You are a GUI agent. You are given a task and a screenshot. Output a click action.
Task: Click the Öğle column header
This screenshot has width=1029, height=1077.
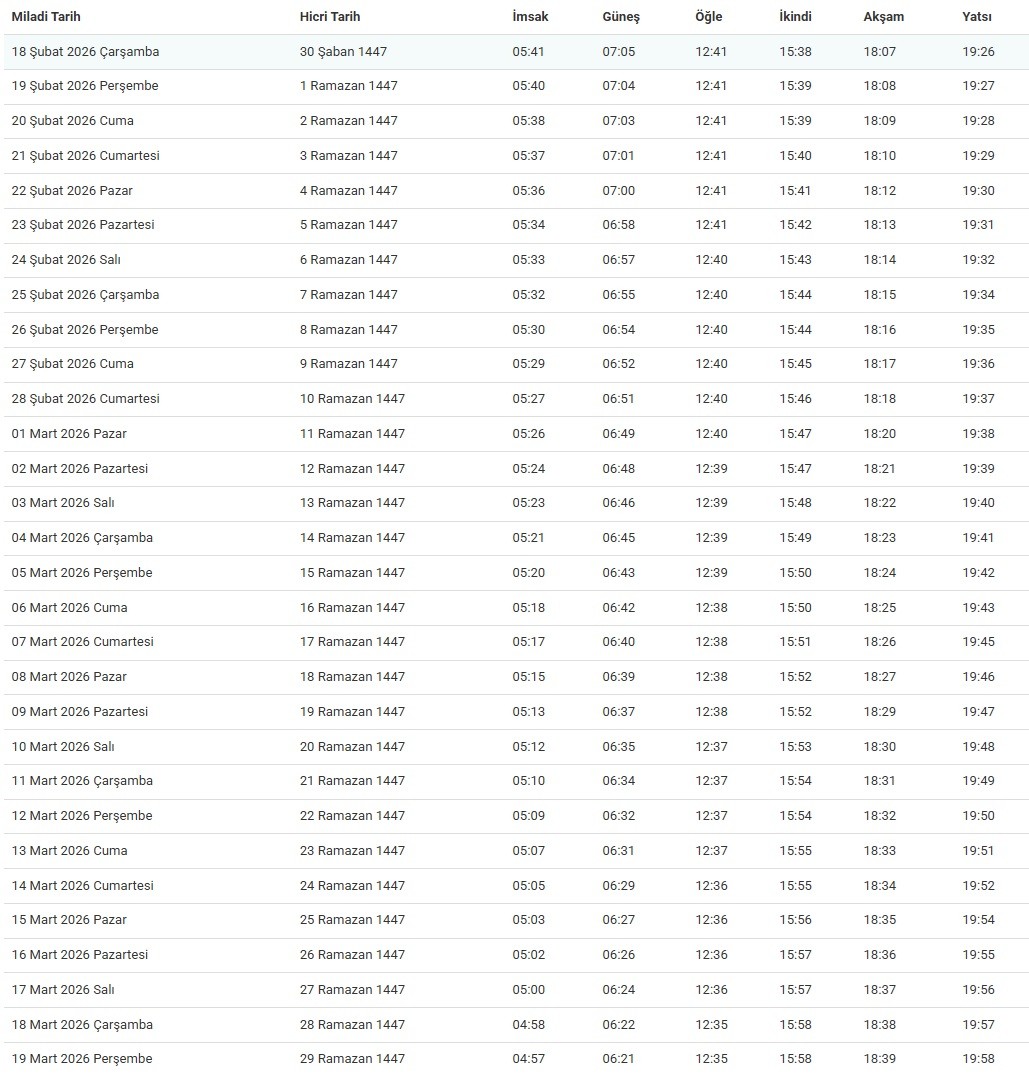click(709, 17)
